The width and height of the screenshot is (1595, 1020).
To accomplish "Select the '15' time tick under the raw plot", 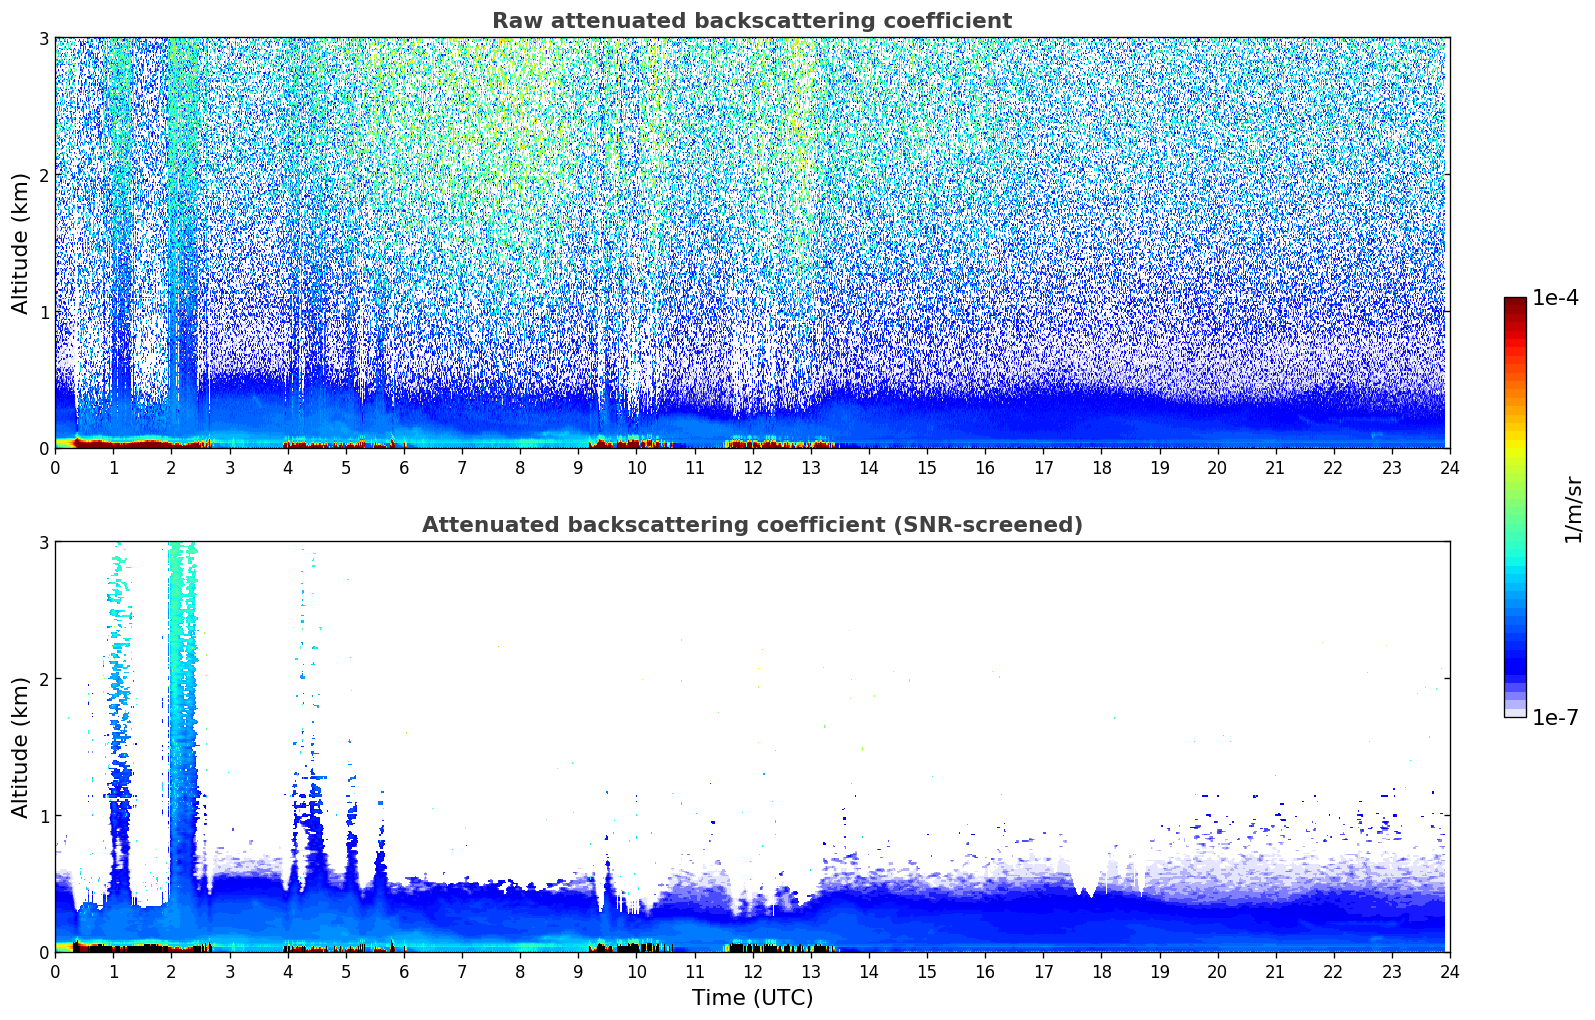I will [927, 467].
